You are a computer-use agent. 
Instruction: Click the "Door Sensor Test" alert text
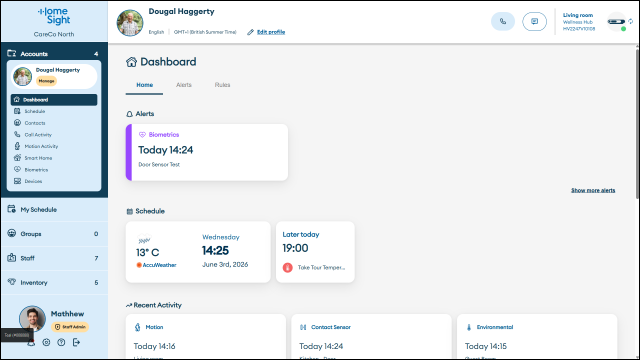[x=159, y=164]
